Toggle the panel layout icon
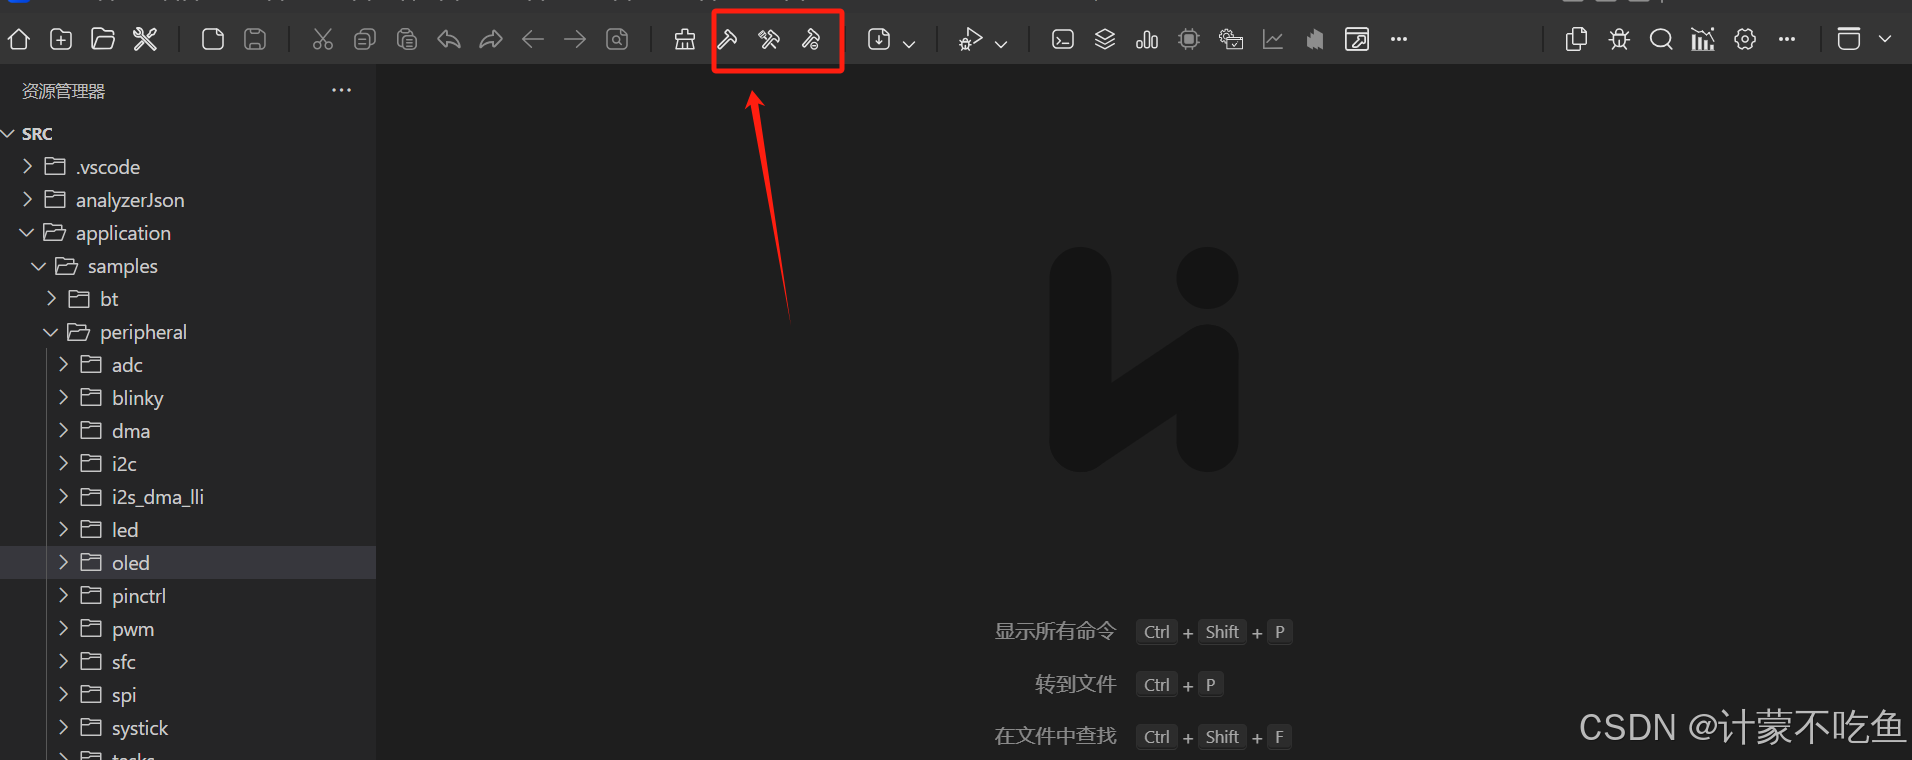The height and width of the screenshot is (760, 1912). click(x=1849, y=39)
